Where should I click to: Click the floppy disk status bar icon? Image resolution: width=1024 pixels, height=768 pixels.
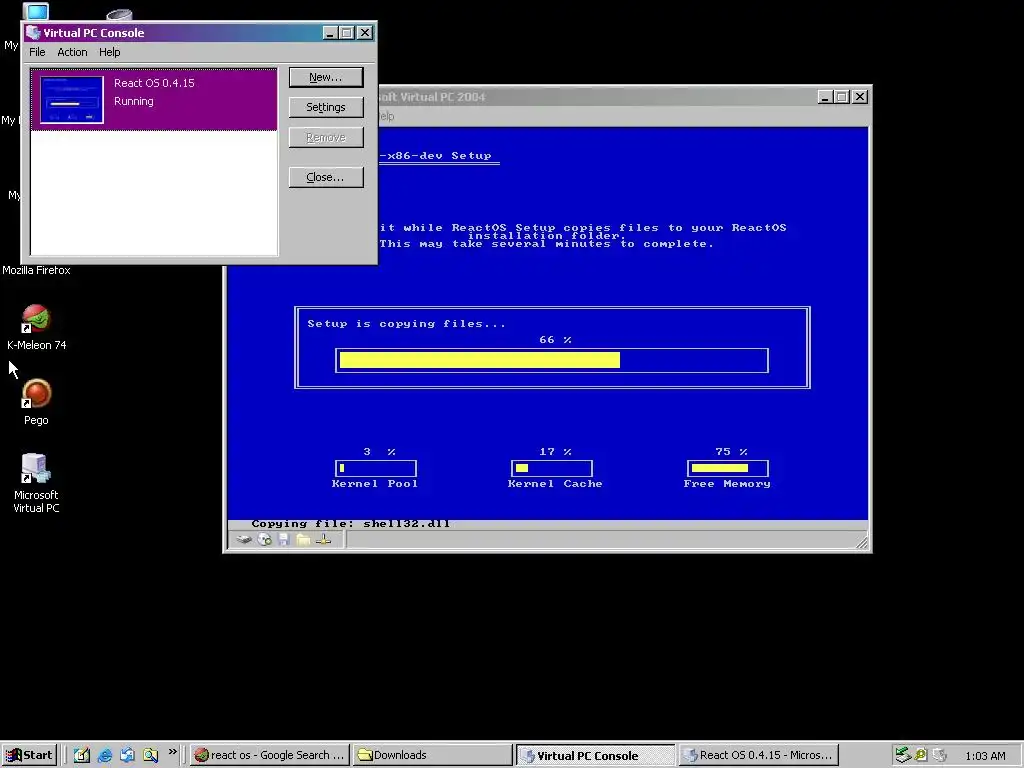click(x=283, y=539)
